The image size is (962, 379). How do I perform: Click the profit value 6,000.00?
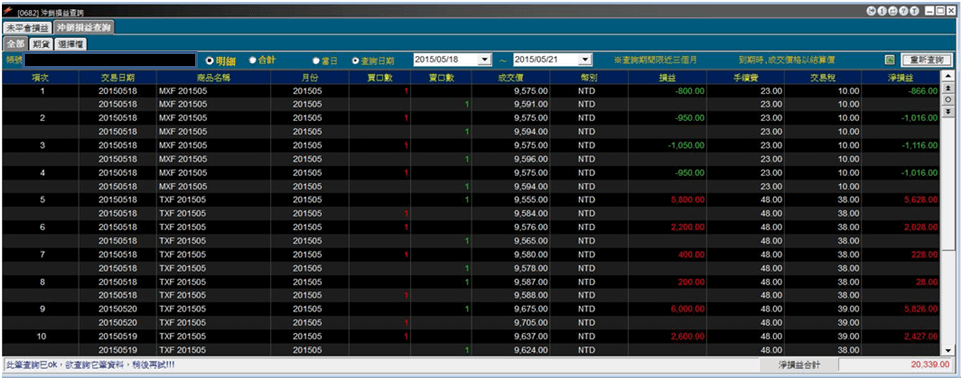point(687,308)
